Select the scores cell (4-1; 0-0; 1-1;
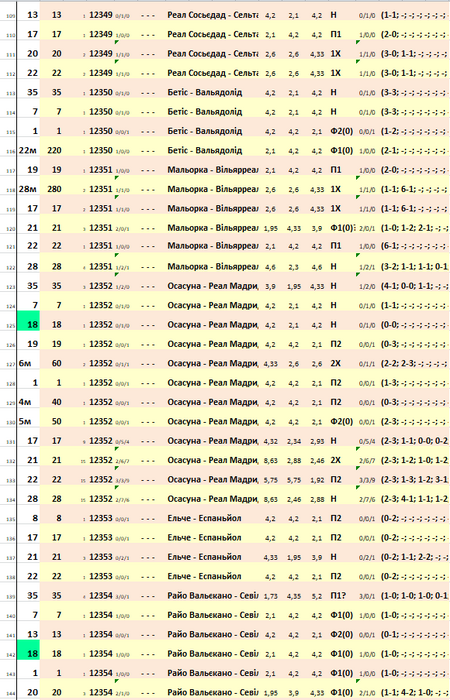 [415, 286]
